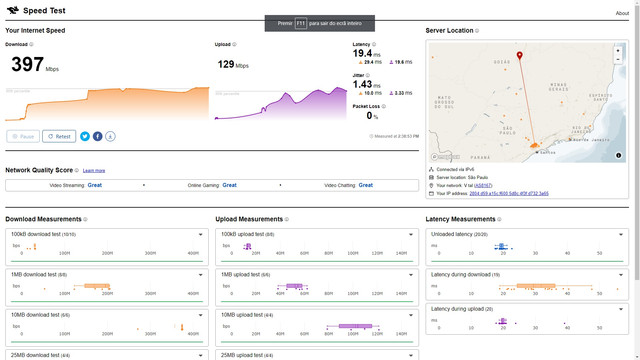Screen dimensions: 640x360
Task: Open the AS network number link
Action: [x=483, y=185]
